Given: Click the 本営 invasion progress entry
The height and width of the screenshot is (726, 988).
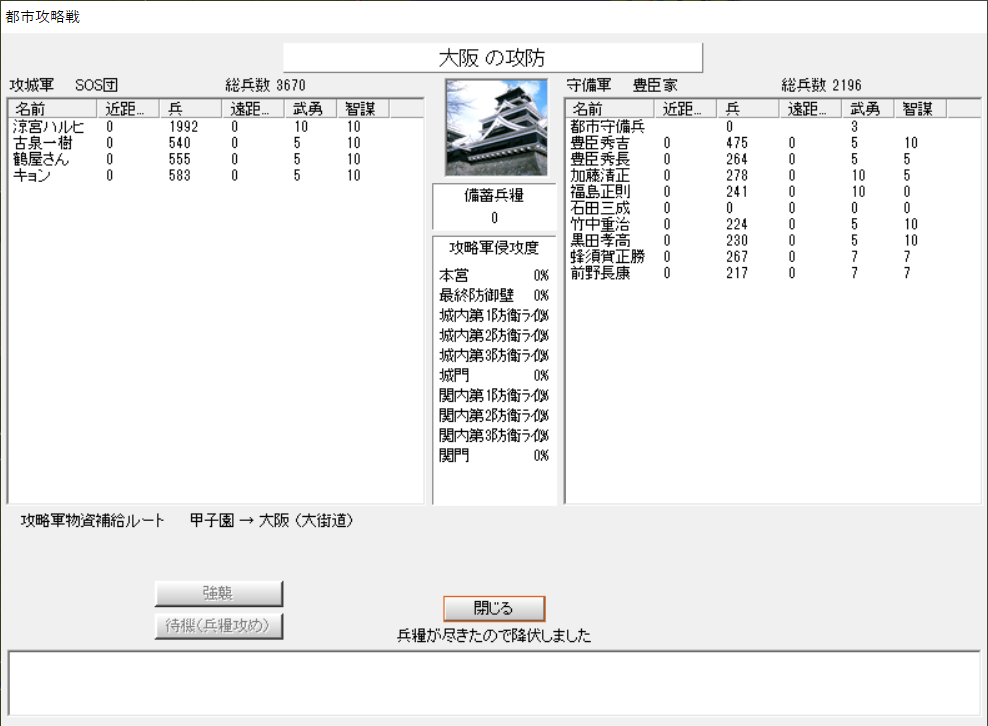Looking at the screenshot, I should coord(454,275).
